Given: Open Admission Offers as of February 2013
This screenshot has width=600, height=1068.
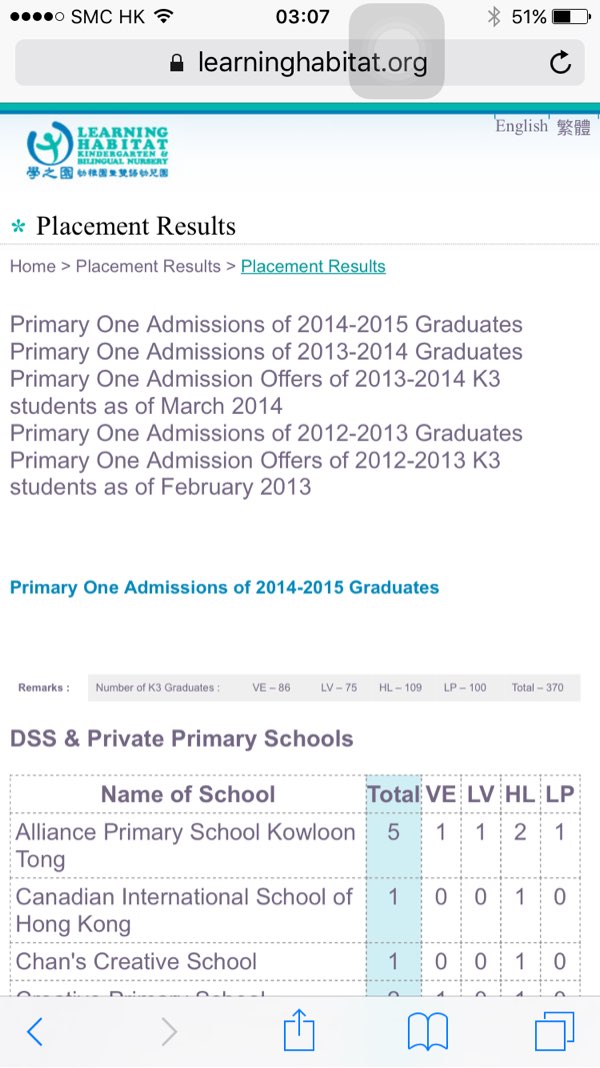Looking at the screenshot, I should pos(255,473).
